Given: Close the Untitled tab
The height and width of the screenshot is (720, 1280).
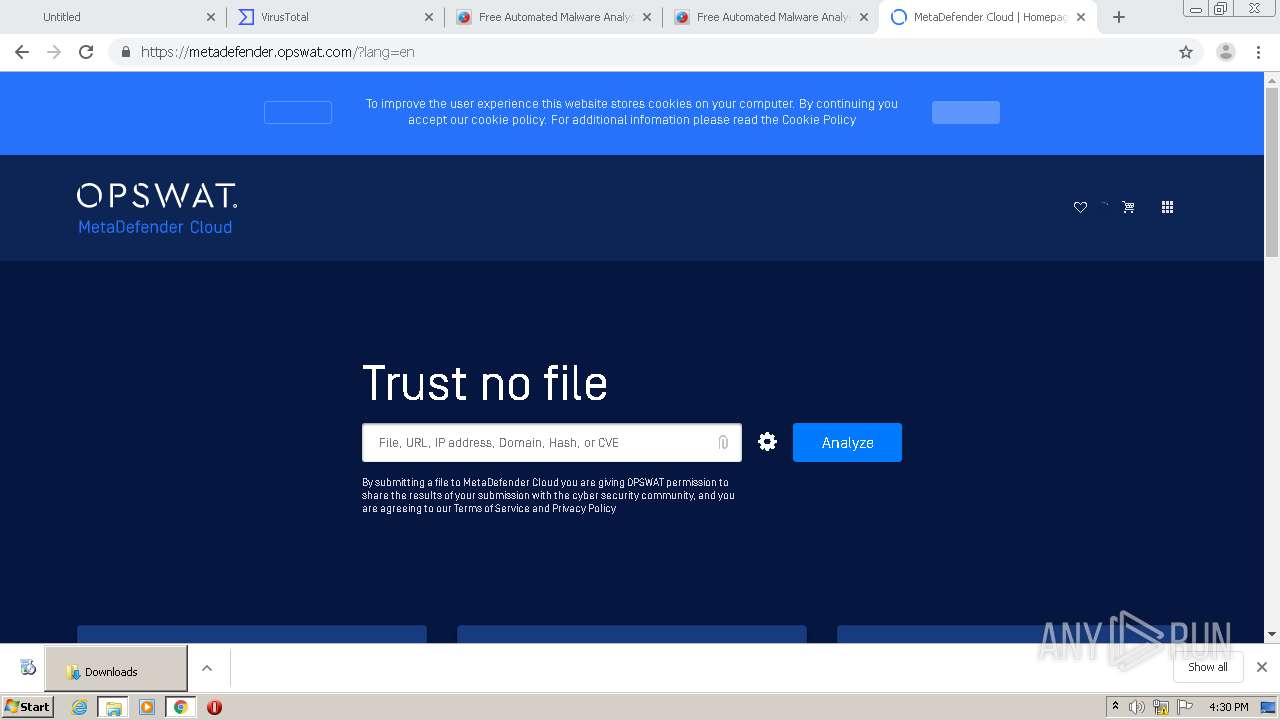Looking at the screenshot, I should 211,17.
